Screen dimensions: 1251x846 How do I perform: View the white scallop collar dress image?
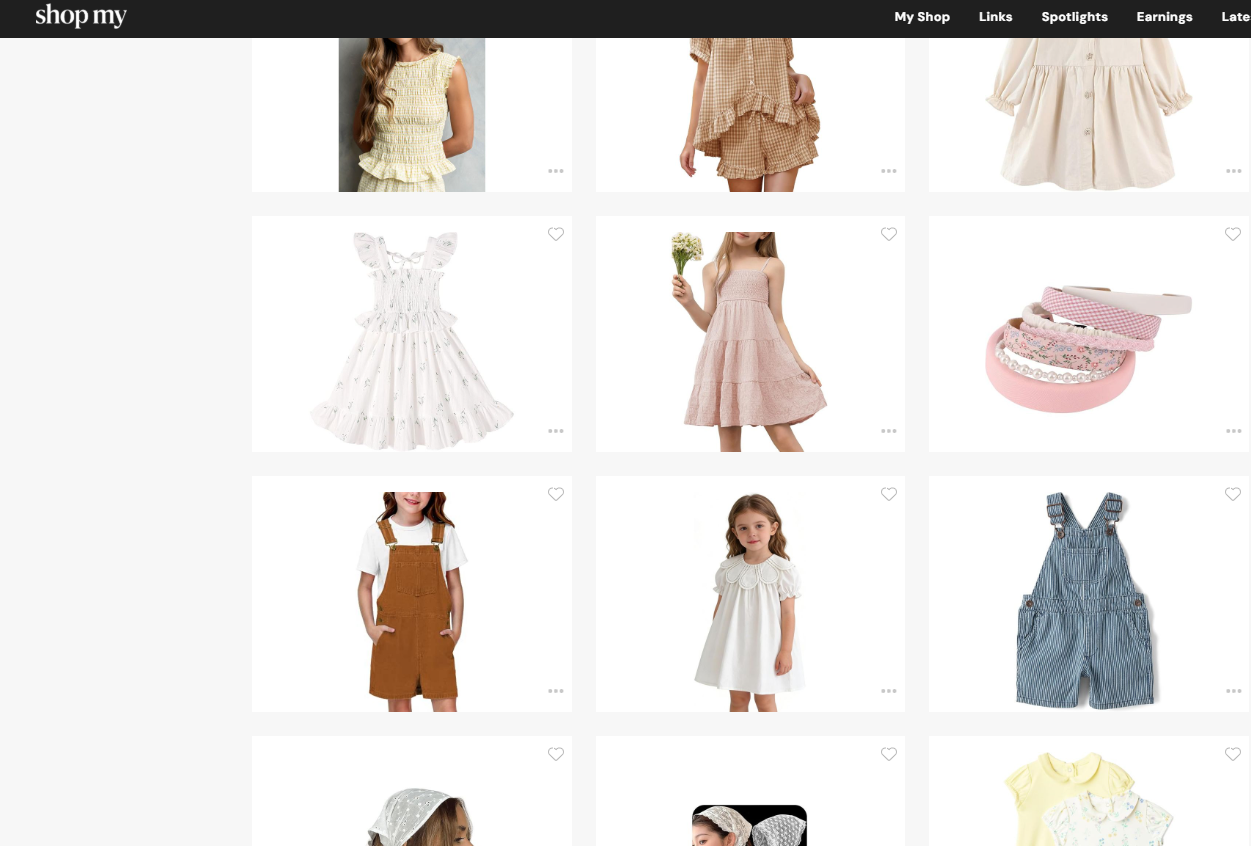pos(750,601)
